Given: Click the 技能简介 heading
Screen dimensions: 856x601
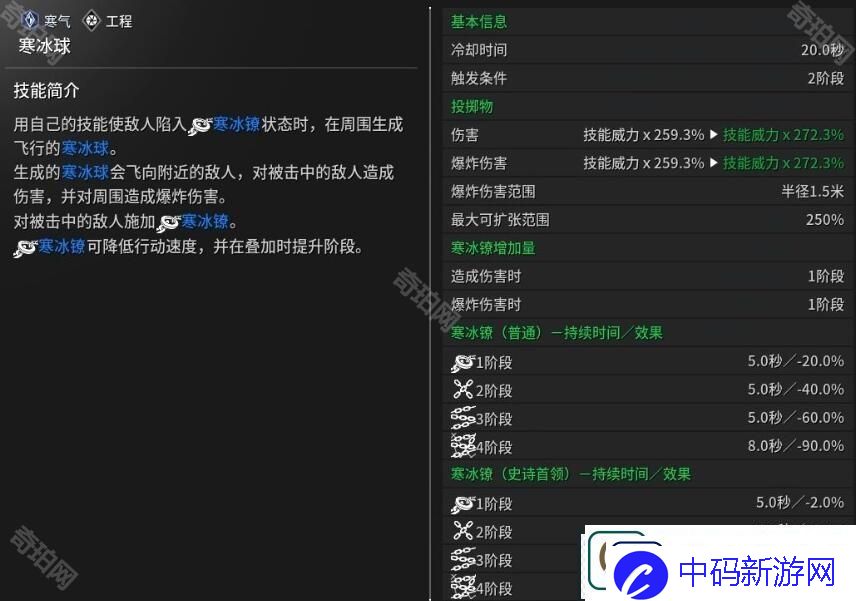Looking at the screenshot, I should pos(46,91).
